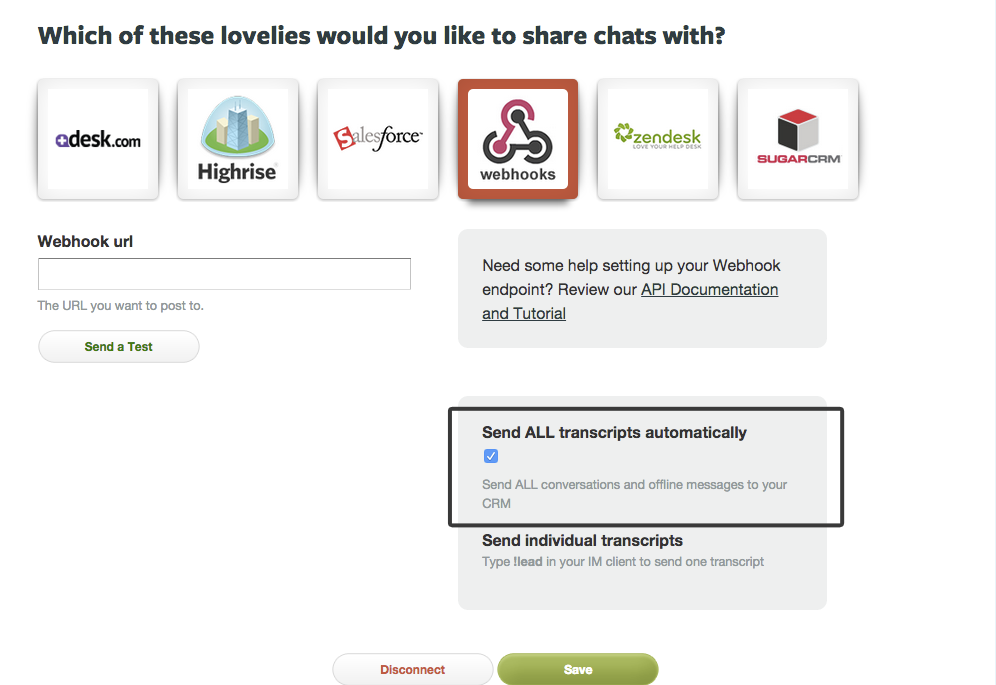This screenshot has height=685, width=996.
Task: Choose the Highrise integration tile
Action: pyautogui.click(x=238, y=139)
